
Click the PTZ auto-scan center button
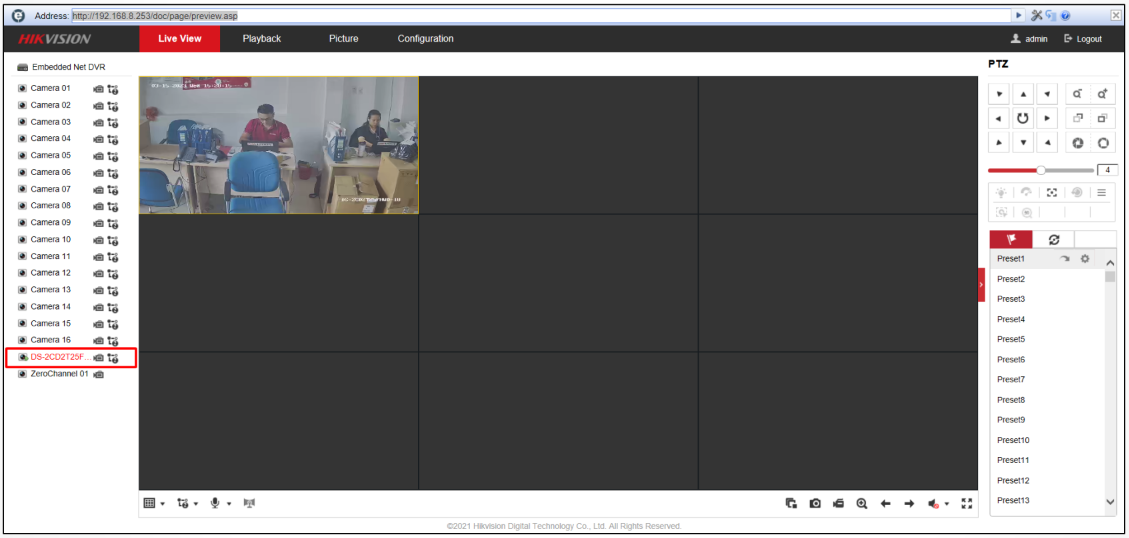(x=1022, y=118)
